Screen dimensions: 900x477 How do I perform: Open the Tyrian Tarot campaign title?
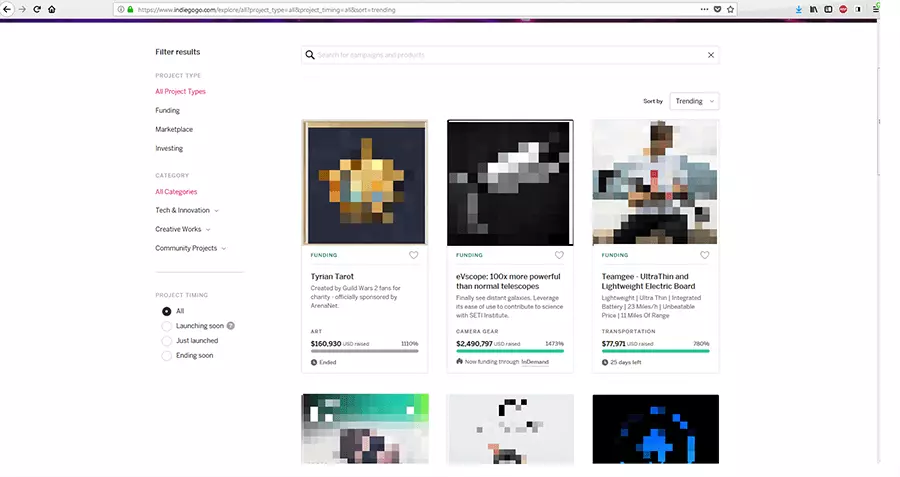[x=332, y=276]
